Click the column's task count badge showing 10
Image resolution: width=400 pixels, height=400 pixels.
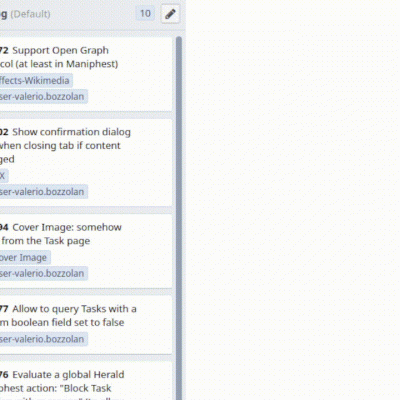click(x=145, y=14)
